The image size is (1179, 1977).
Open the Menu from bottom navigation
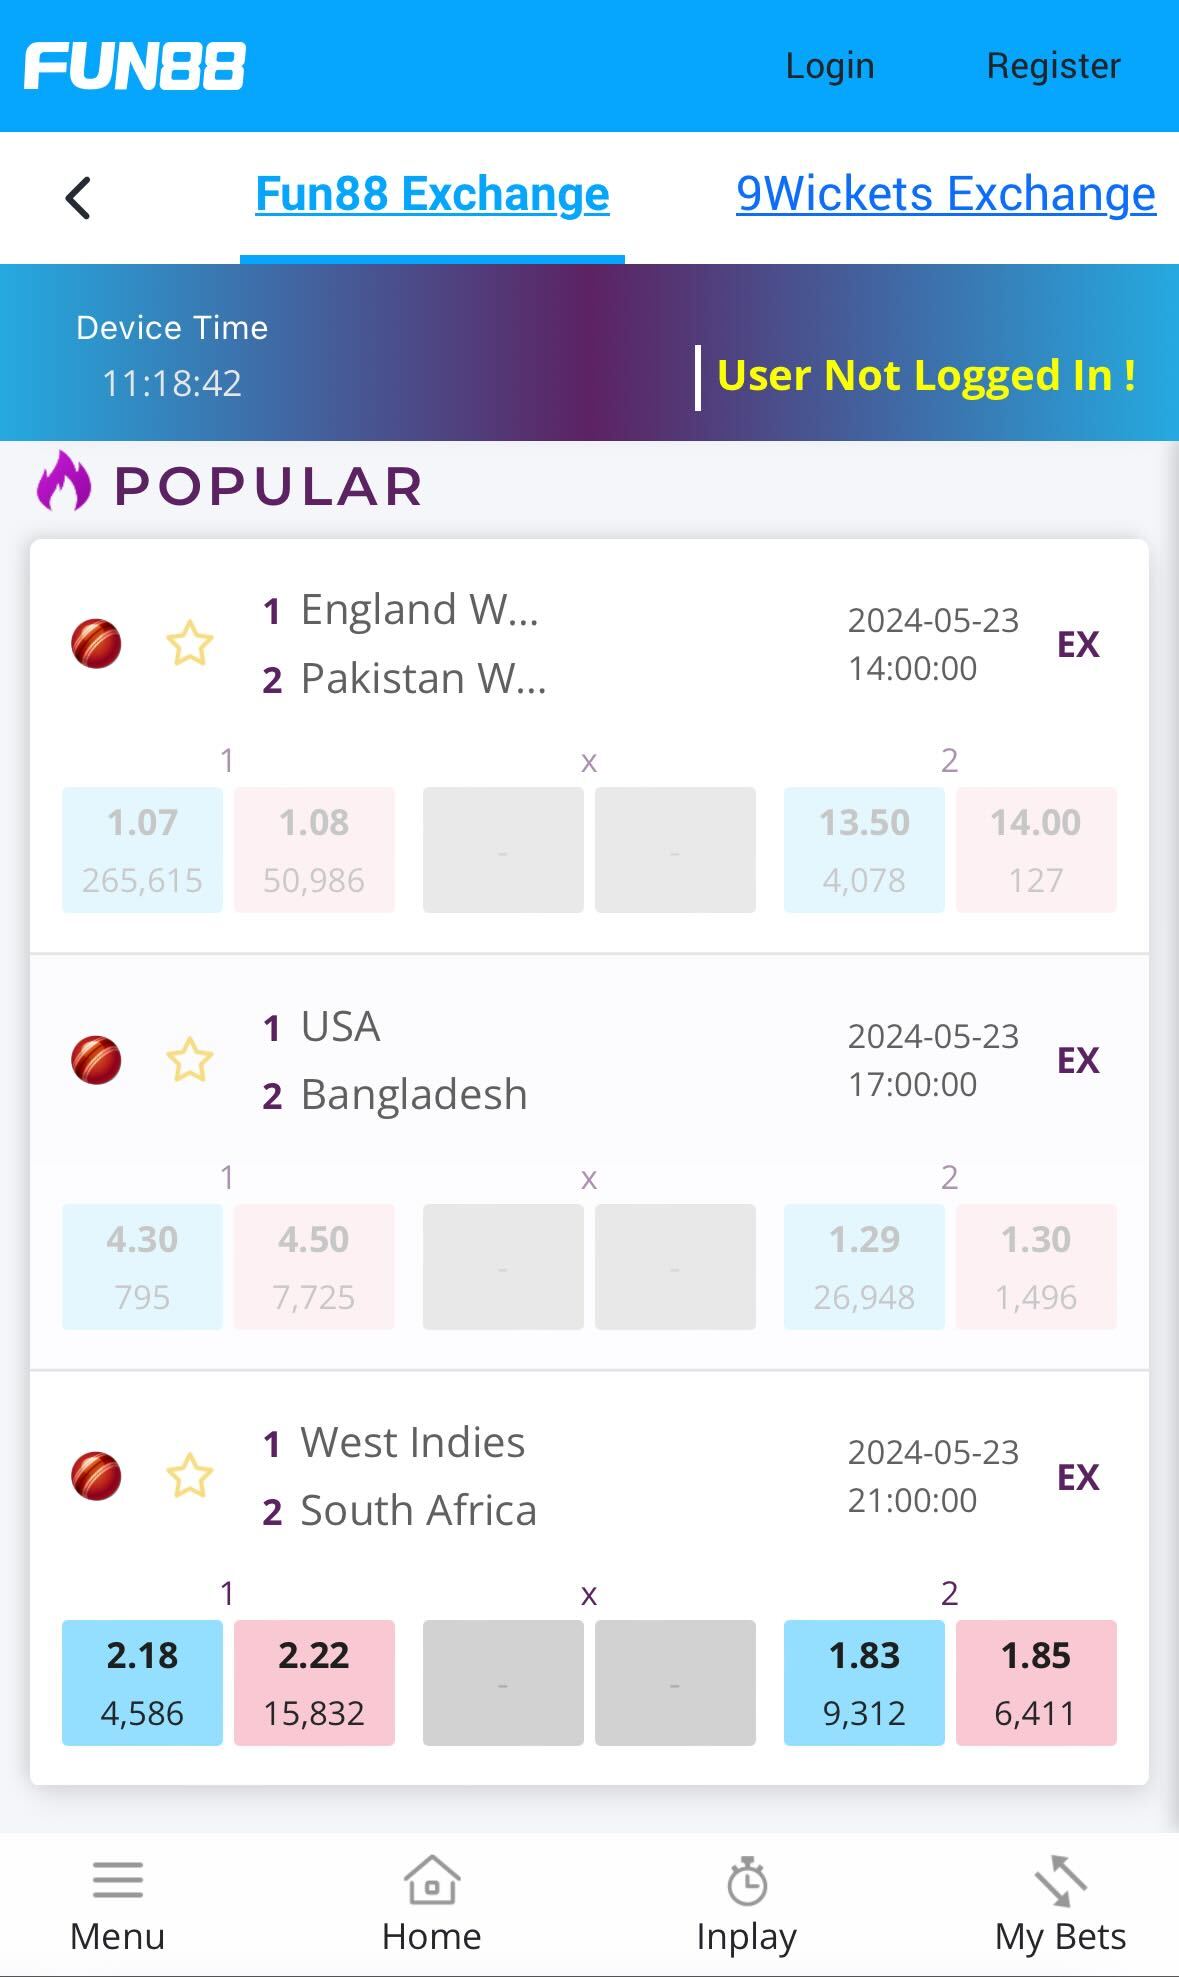tap(116, 1900)
